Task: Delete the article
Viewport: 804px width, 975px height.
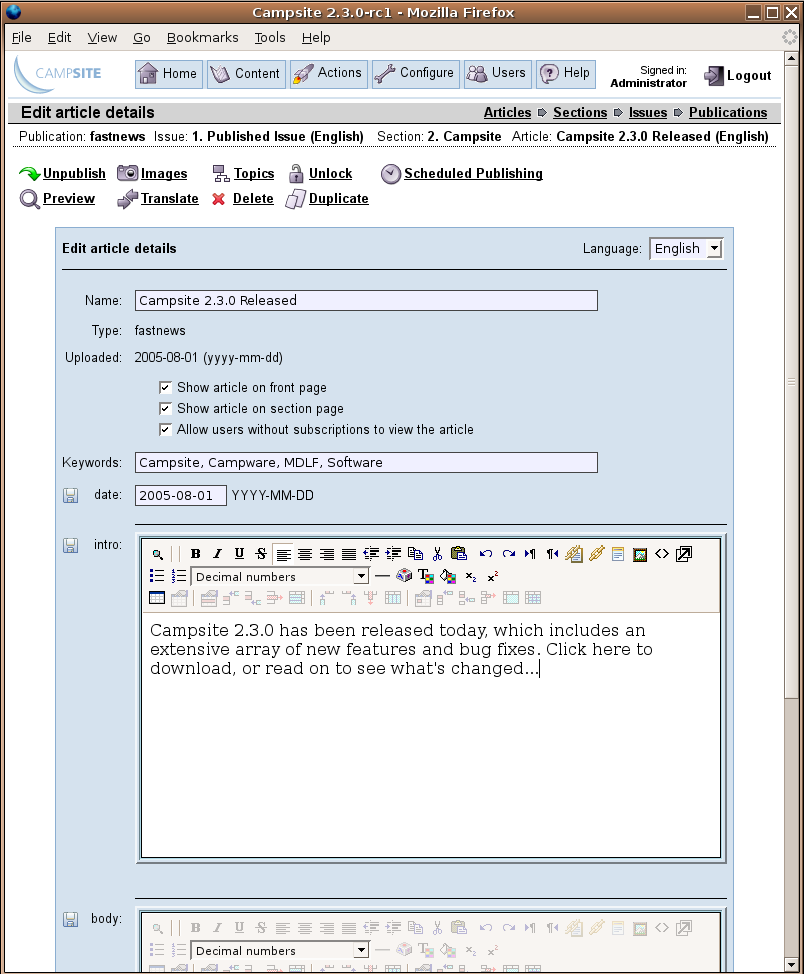Action: click(253, 198)
